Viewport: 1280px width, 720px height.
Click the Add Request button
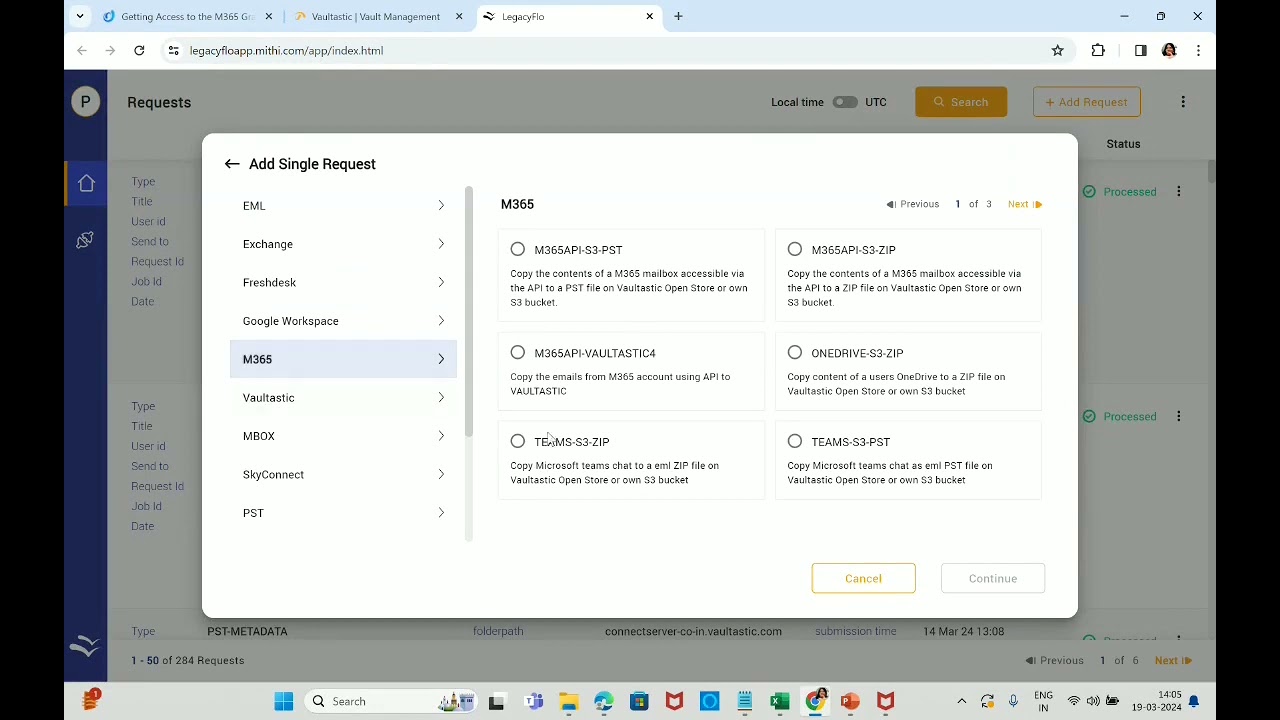[x=1087, y=102]
